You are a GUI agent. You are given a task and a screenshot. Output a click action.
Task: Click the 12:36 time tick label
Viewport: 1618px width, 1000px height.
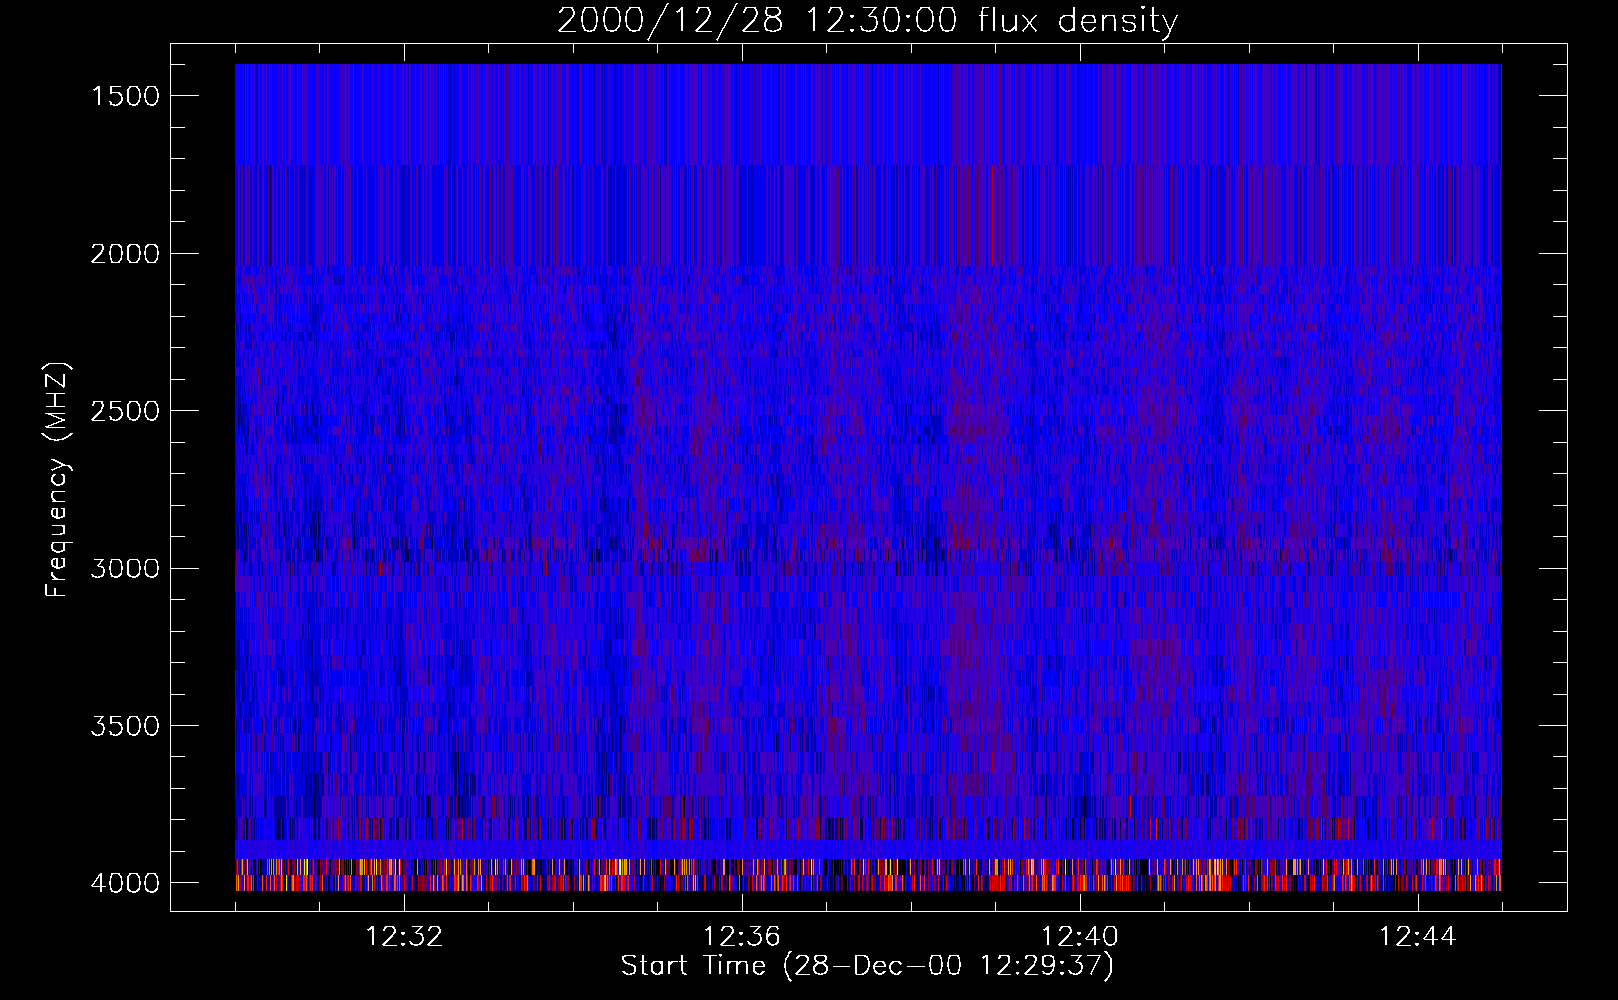coord(742,937)
